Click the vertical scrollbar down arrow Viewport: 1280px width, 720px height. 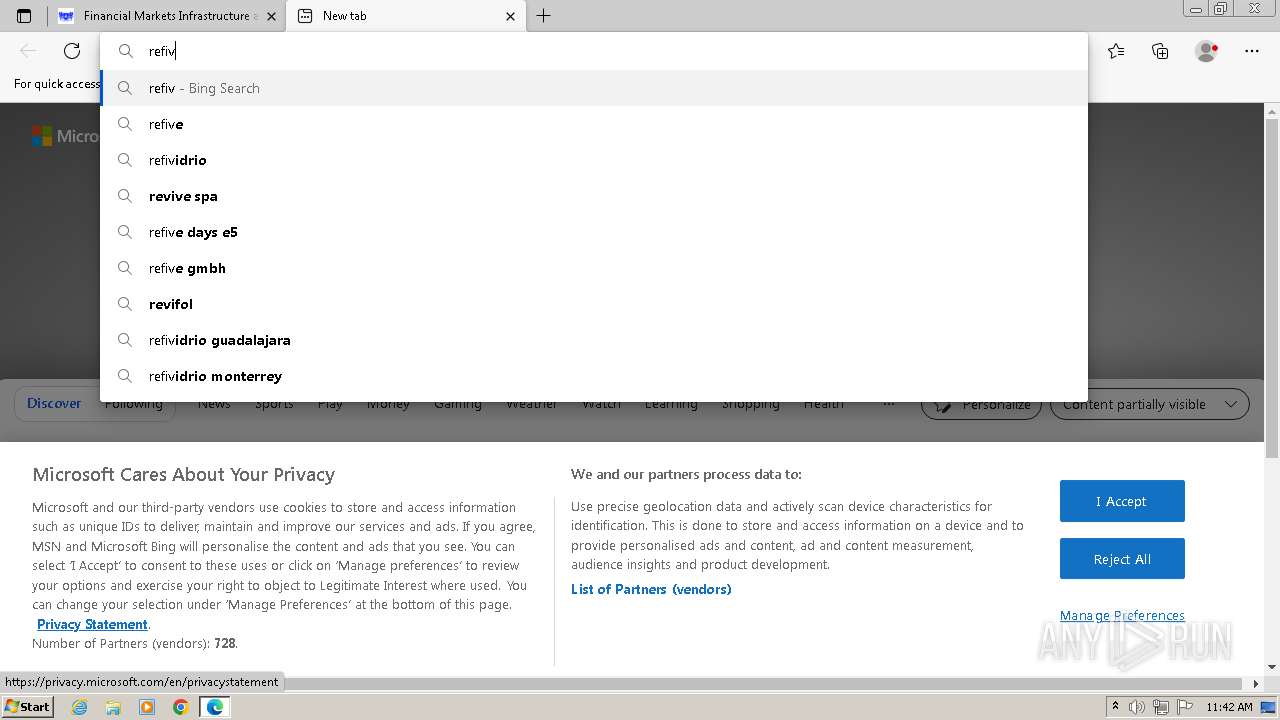point(1272,667)
